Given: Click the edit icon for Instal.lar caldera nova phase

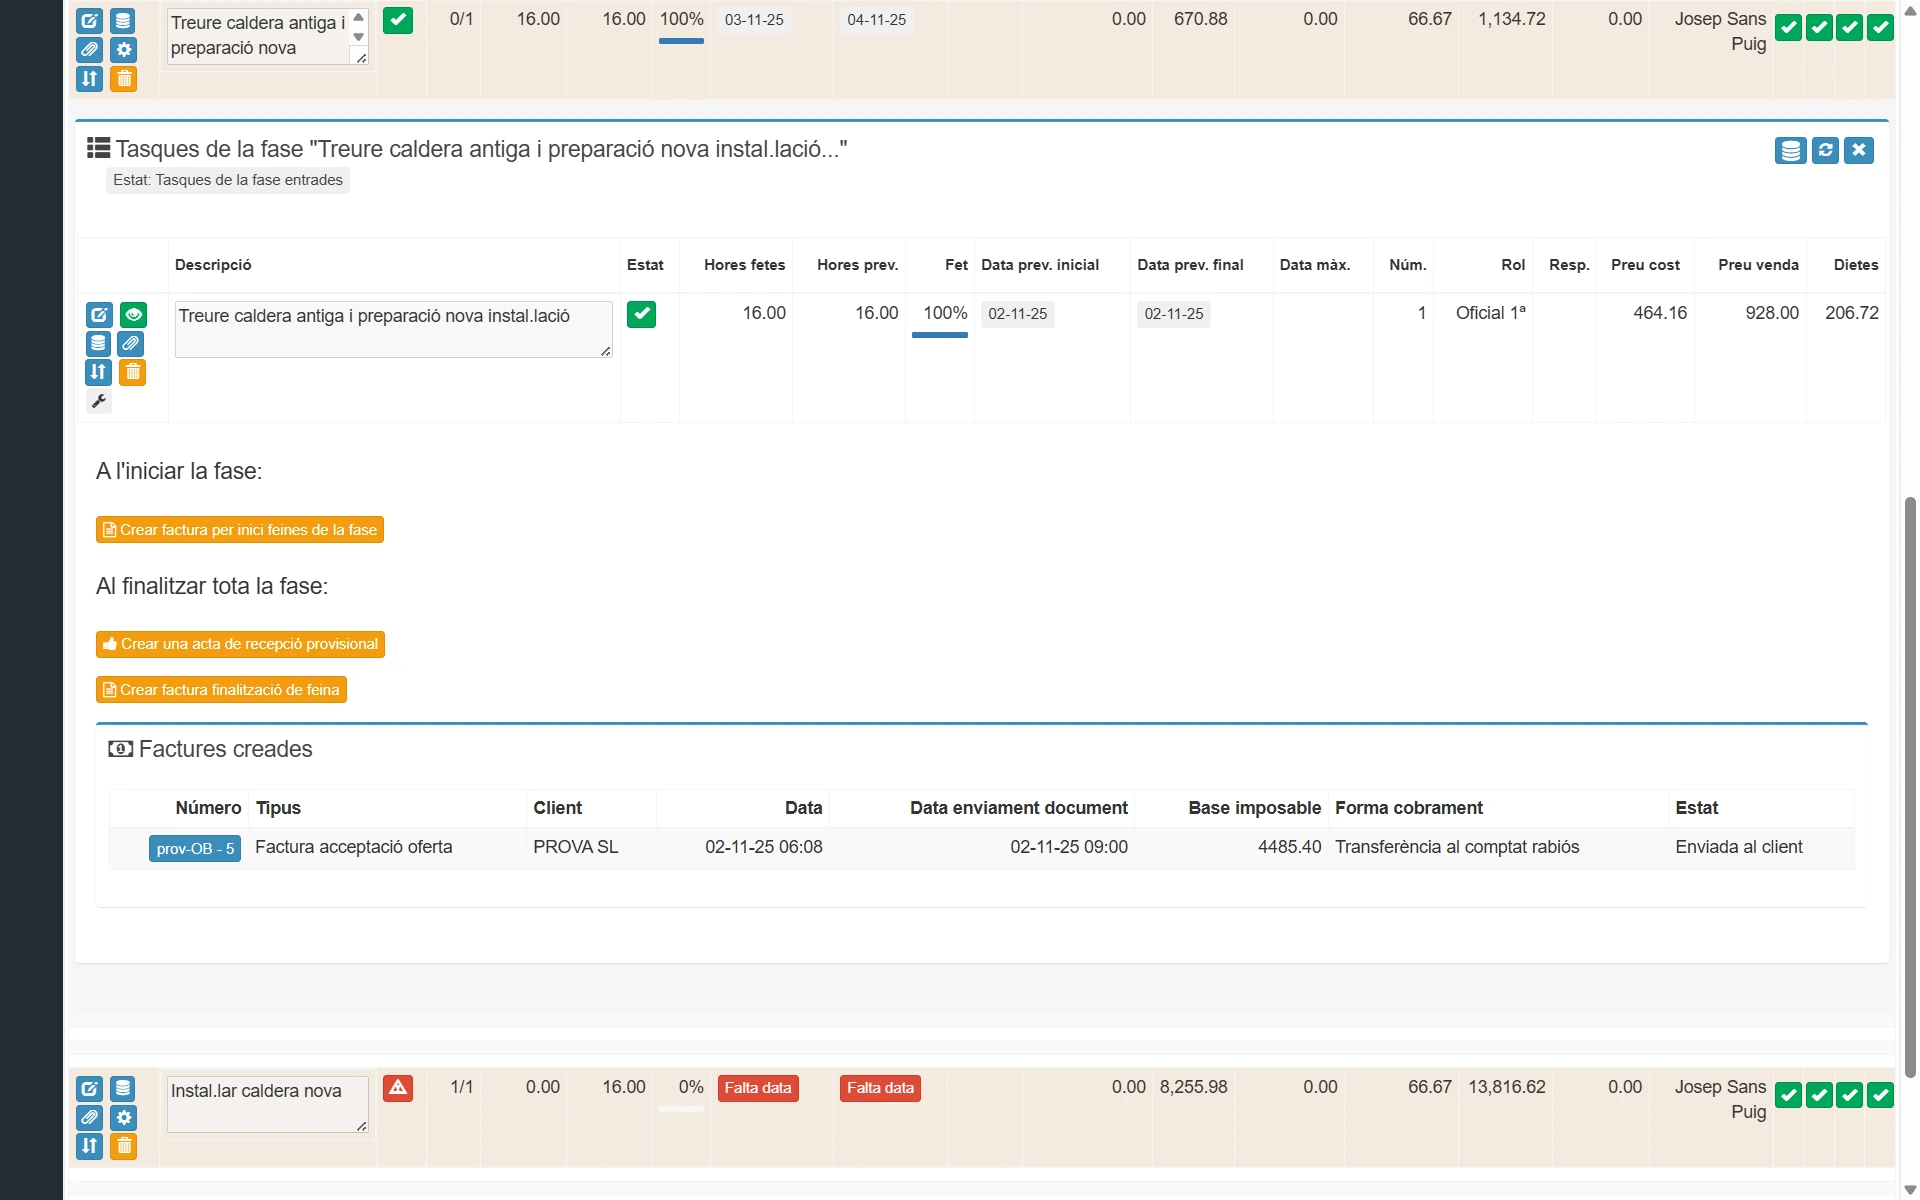Looking at the screenshot, I should (89, 1088).
